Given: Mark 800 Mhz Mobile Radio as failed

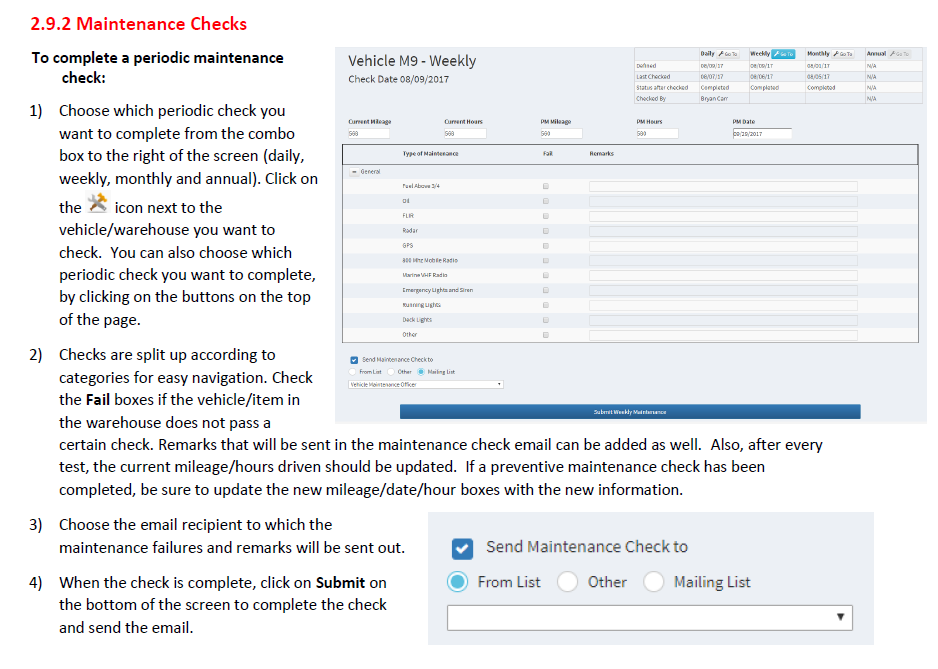Looking at the screenshot, I should [546, 261].
